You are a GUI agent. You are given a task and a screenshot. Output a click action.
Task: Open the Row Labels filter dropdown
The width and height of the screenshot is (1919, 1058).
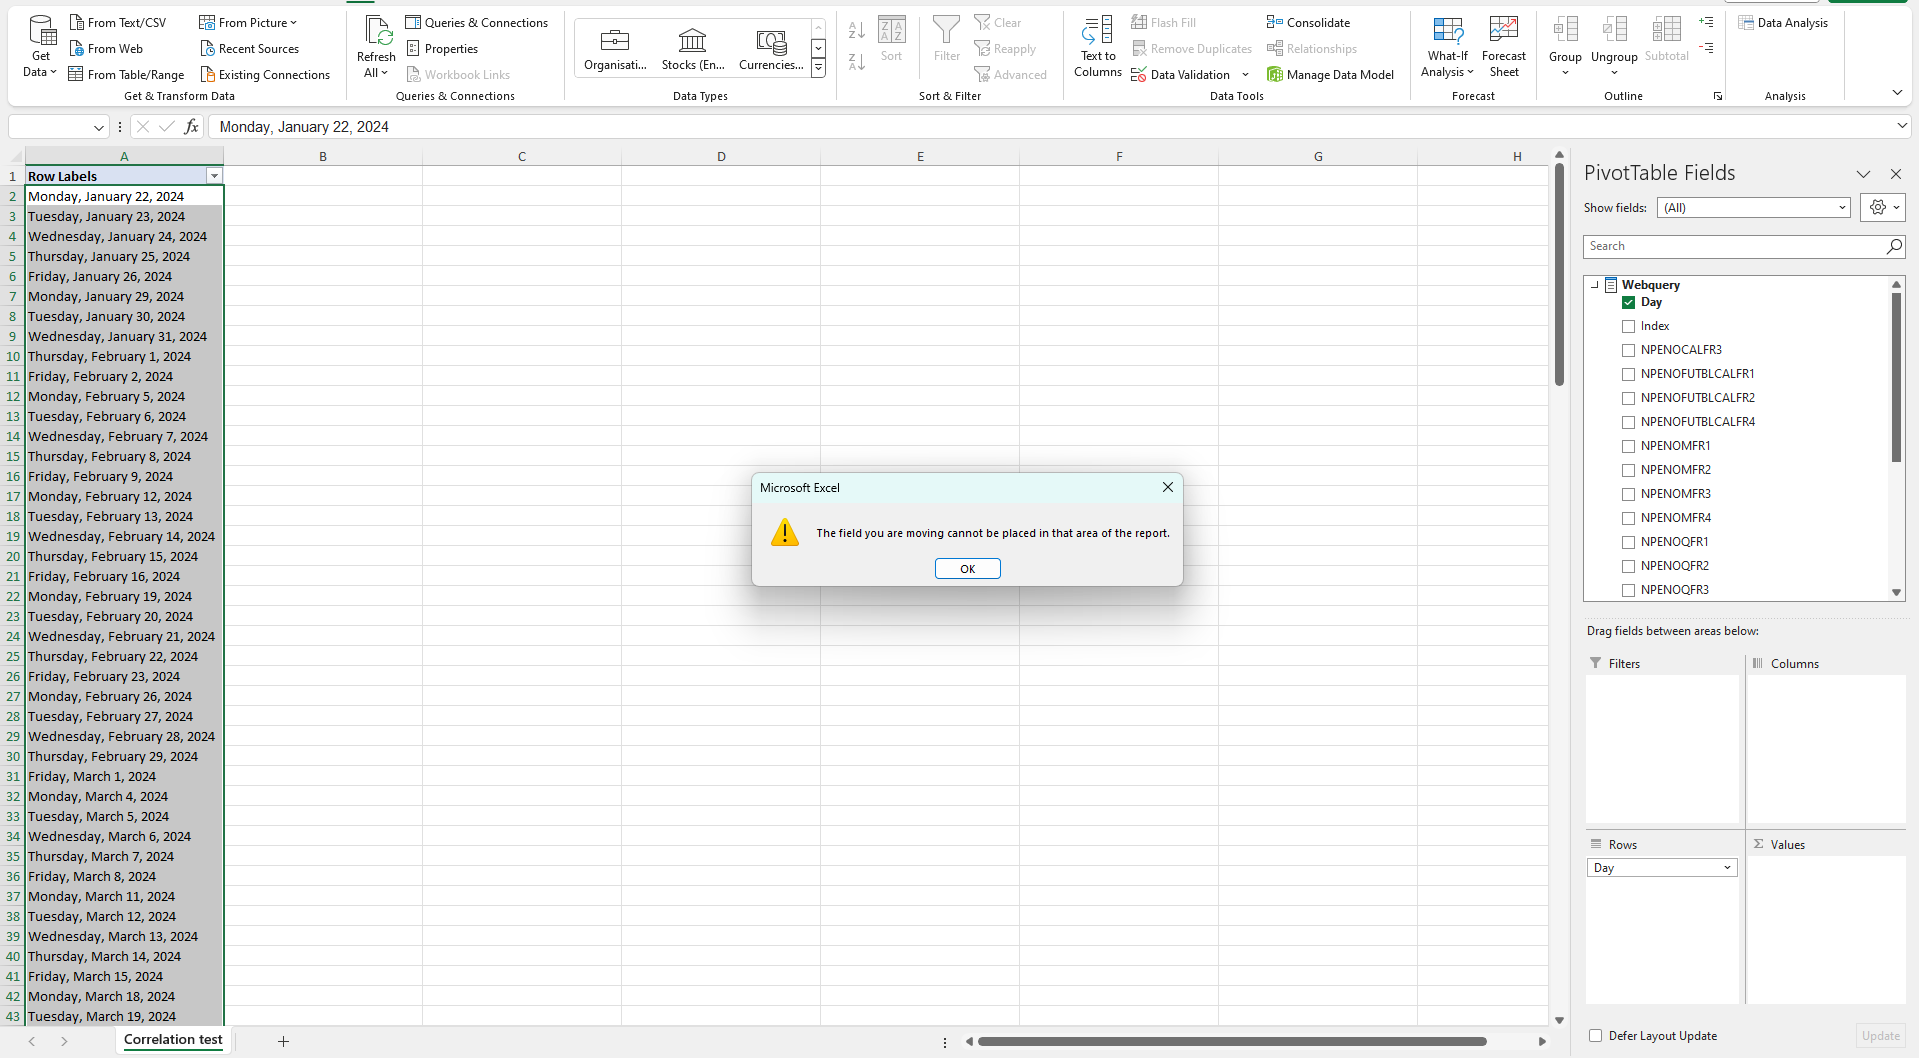tap(214, 175)
